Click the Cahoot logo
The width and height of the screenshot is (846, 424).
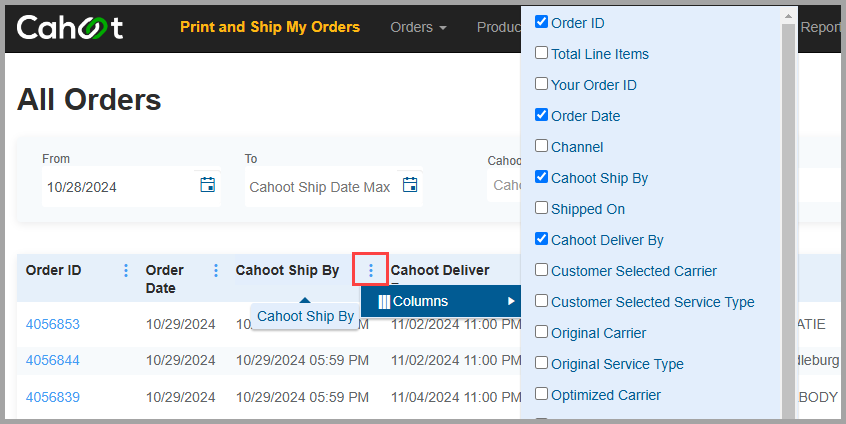pos(70,28)
